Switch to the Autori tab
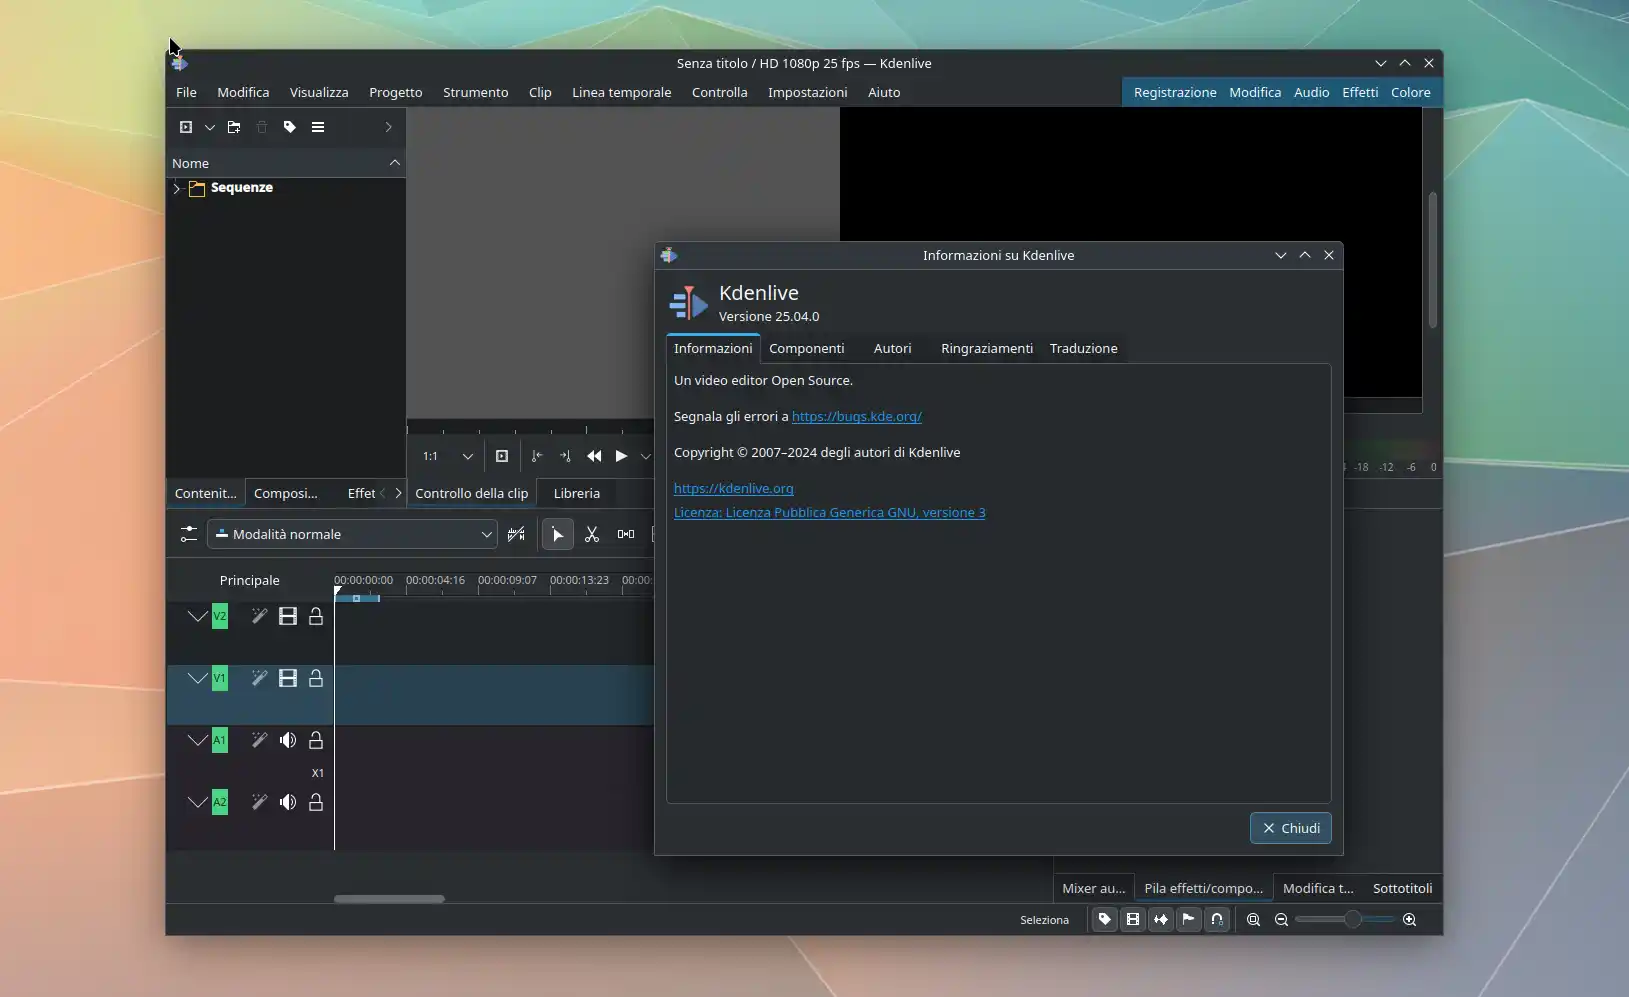This screenshot has height=997, width=1629. point(892,349)
